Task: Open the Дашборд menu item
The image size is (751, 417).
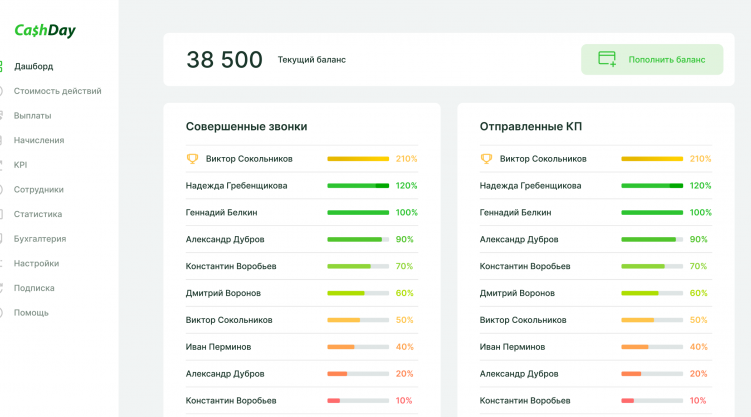Action: pyautogui.click(x=33, y=66)
